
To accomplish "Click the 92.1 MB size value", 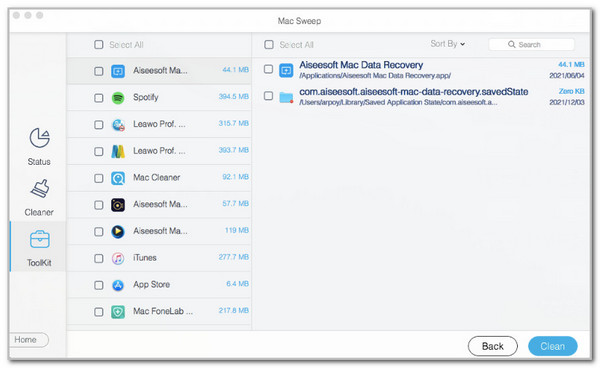I will tap(235, 177).
